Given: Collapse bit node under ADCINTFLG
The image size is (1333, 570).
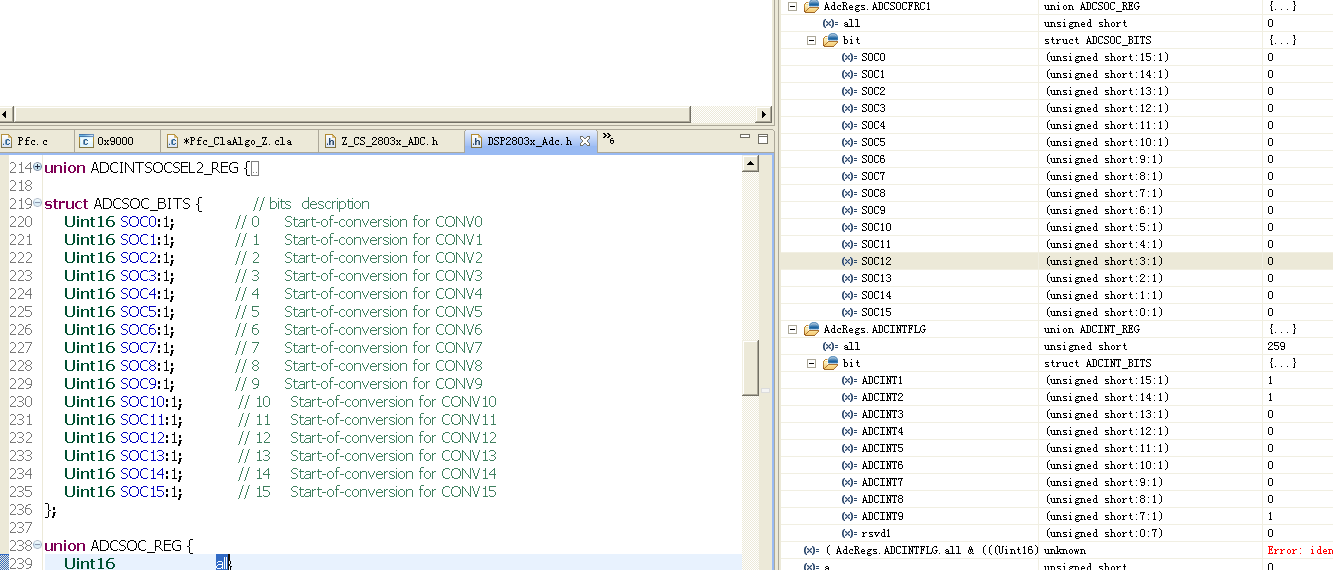Looking at the screenshot, I should 812,363.
